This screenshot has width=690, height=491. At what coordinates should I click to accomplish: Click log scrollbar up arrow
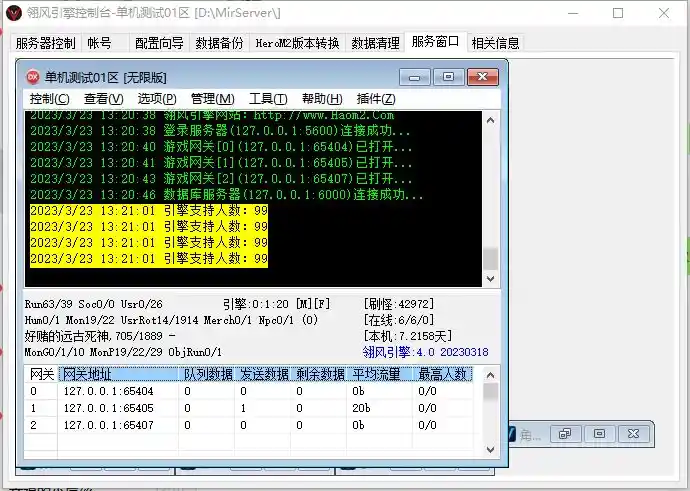491,120
